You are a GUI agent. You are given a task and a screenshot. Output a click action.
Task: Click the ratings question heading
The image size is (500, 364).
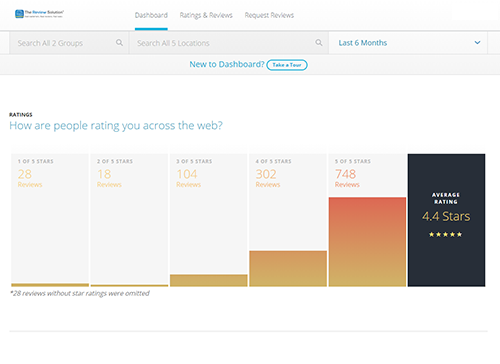[x=116, y=126]
